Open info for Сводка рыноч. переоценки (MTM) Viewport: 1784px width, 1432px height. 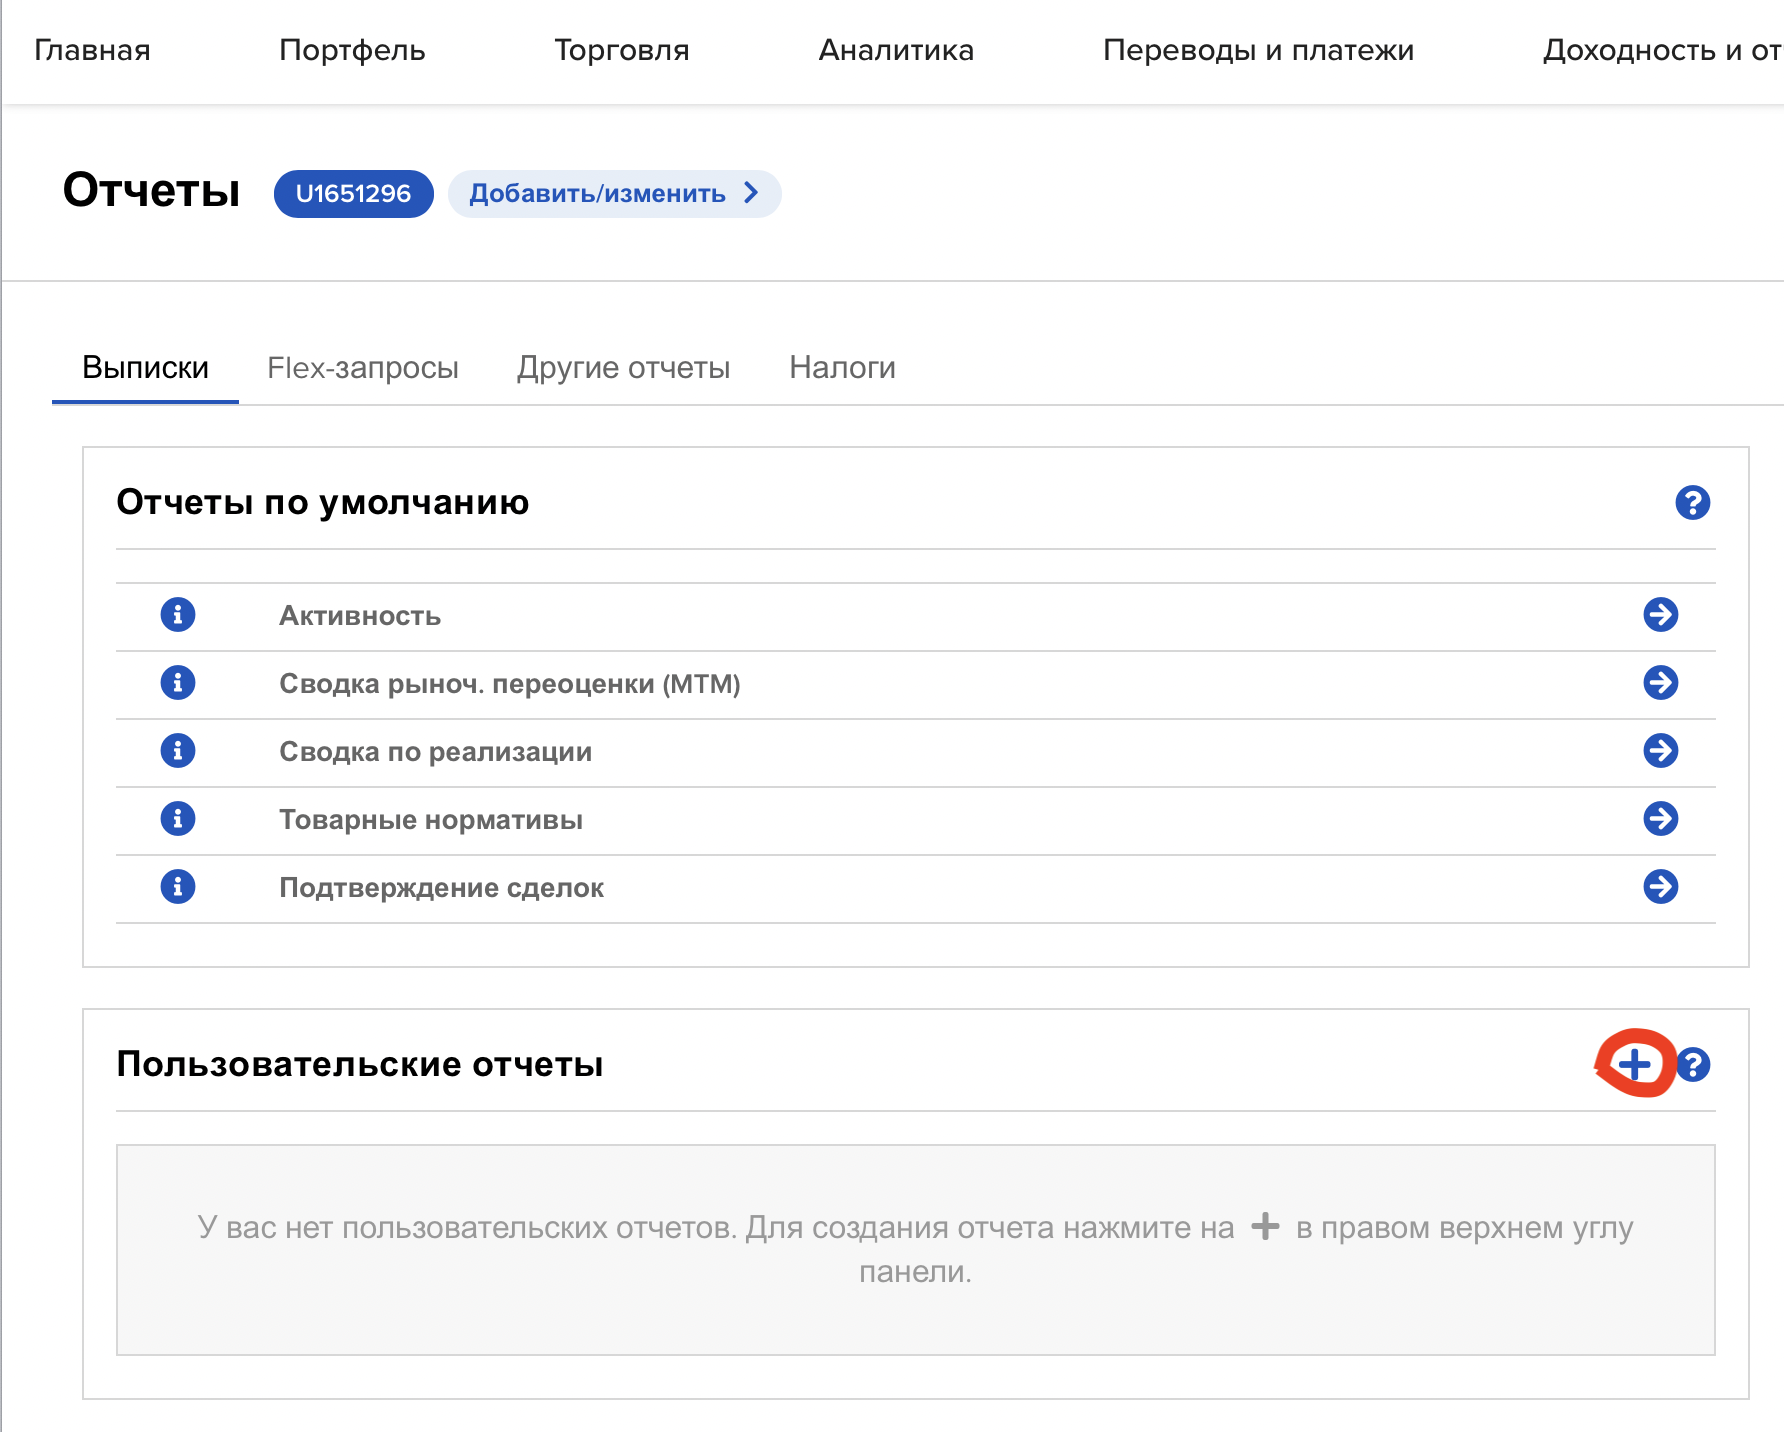178,682
